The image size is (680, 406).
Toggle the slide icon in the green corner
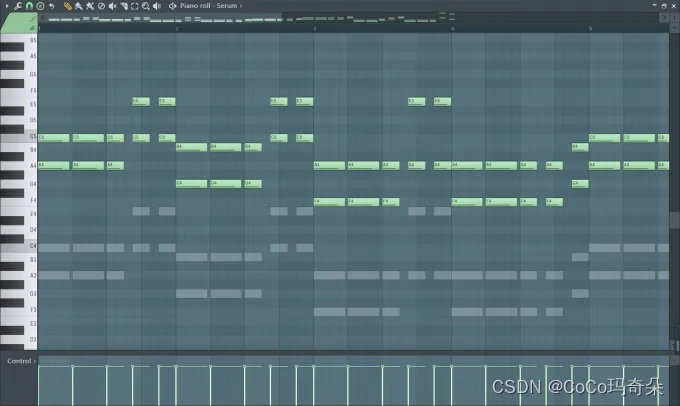pos(32,20)
